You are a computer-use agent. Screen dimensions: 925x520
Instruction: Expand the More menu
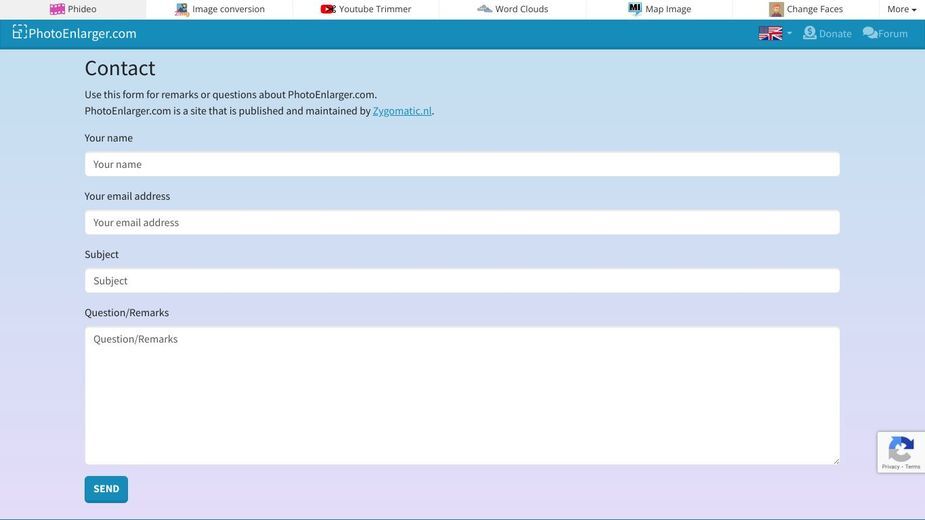[901, 9]
